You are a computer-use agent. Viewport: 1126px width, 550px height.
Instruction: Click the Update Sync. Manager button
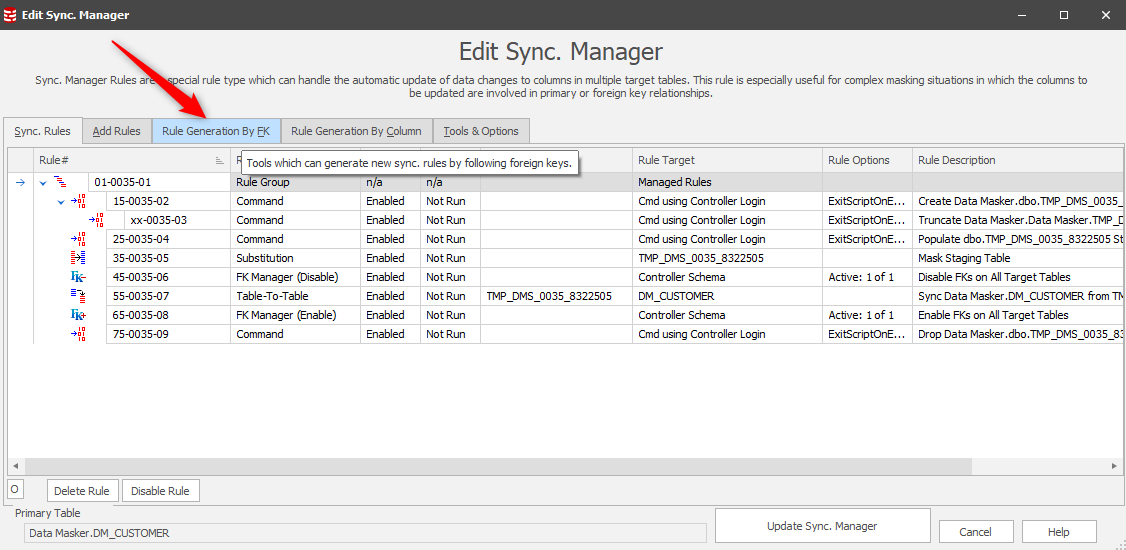point(822,526)
